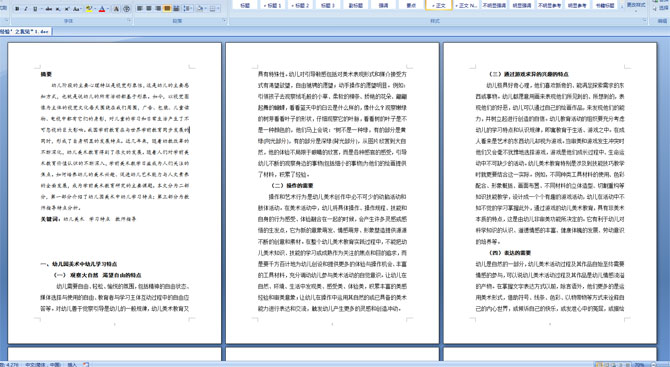
Task: Click the text highlight color marker
Action: [88, 9]
